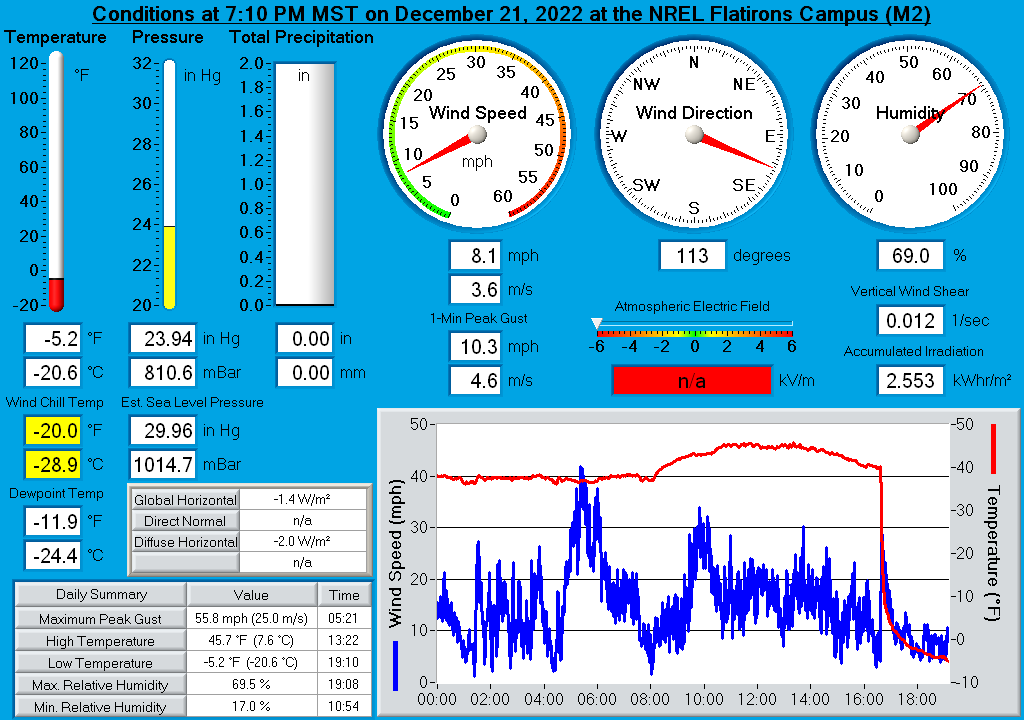Image resolution: width=1024 pixels, height=720 pixels.
Task: Select the -5.2 °F temperature field
Action: 53,338
